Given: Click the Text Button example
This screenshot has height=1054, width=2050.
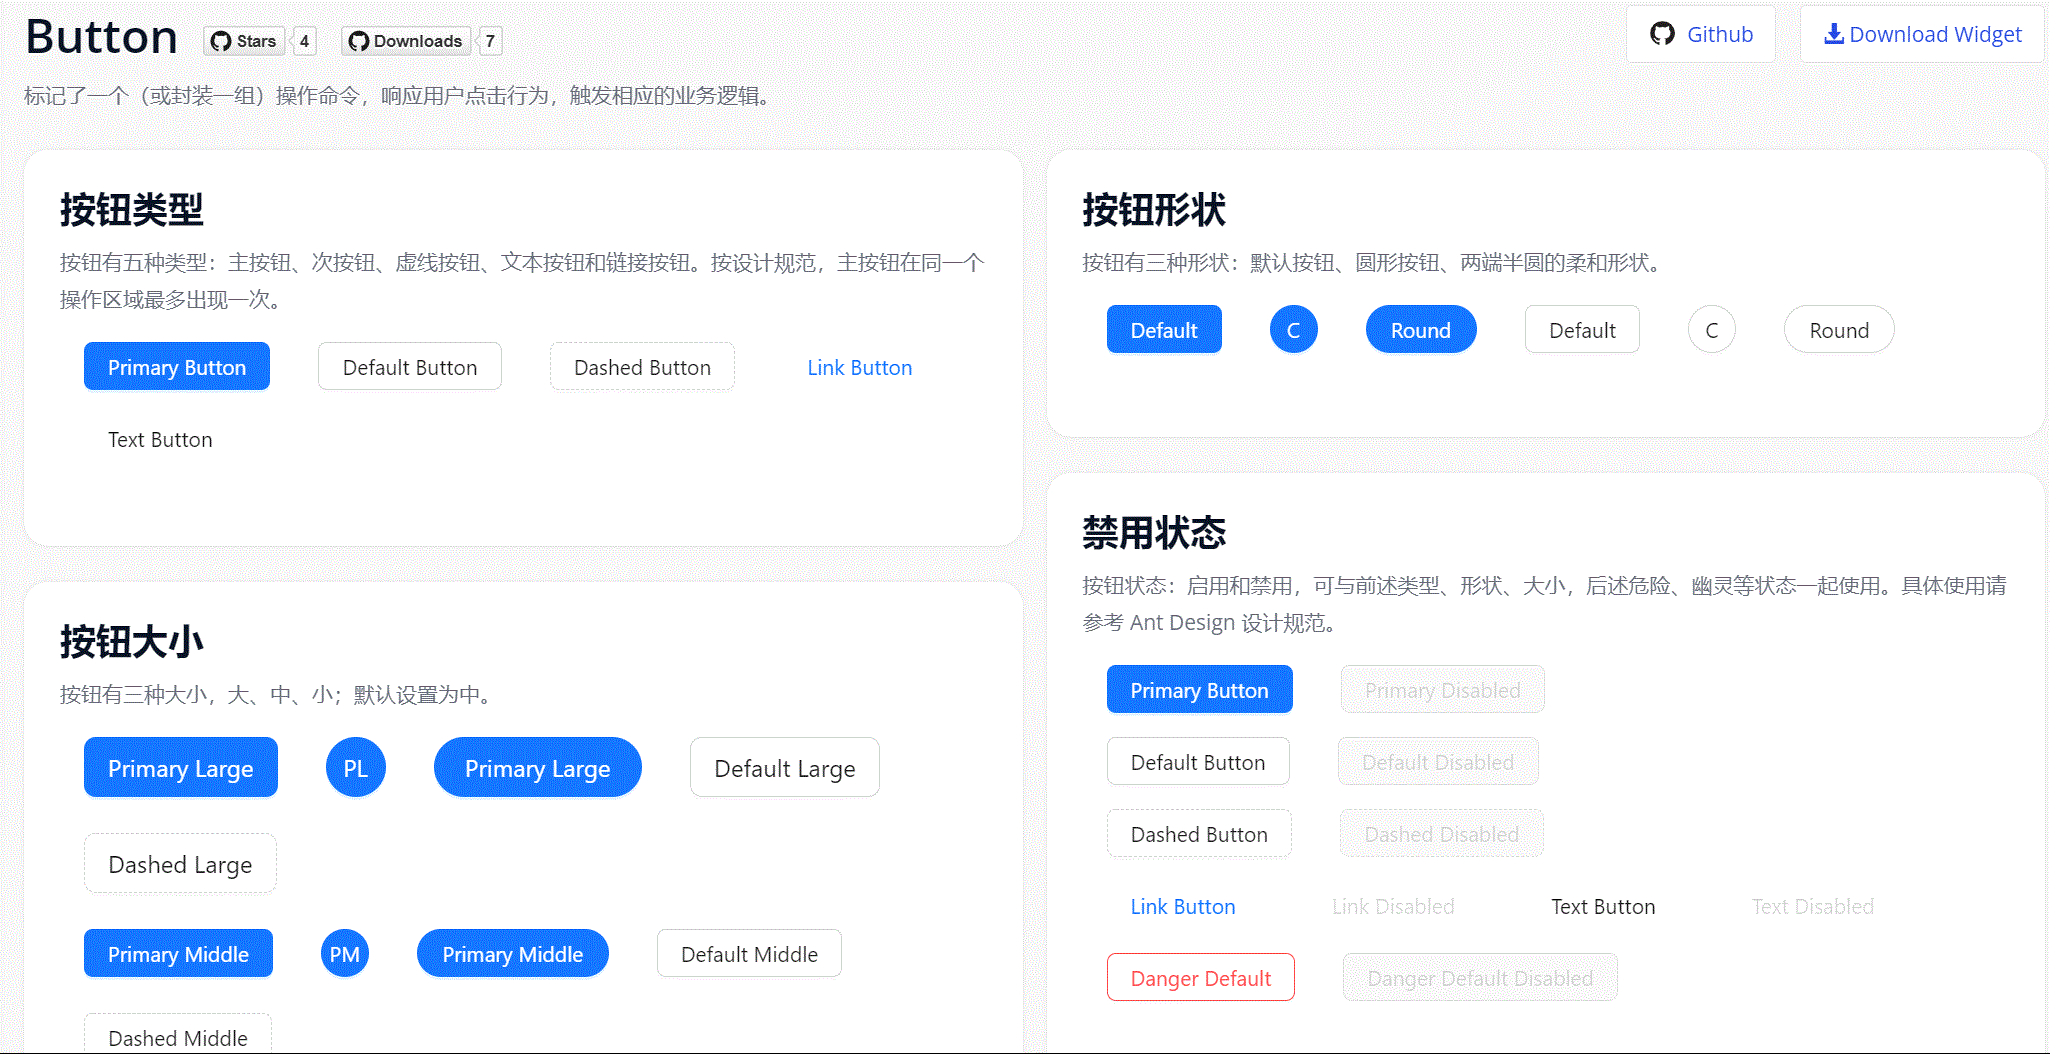Looking at the screenshot, I should [x=160, y=439].
